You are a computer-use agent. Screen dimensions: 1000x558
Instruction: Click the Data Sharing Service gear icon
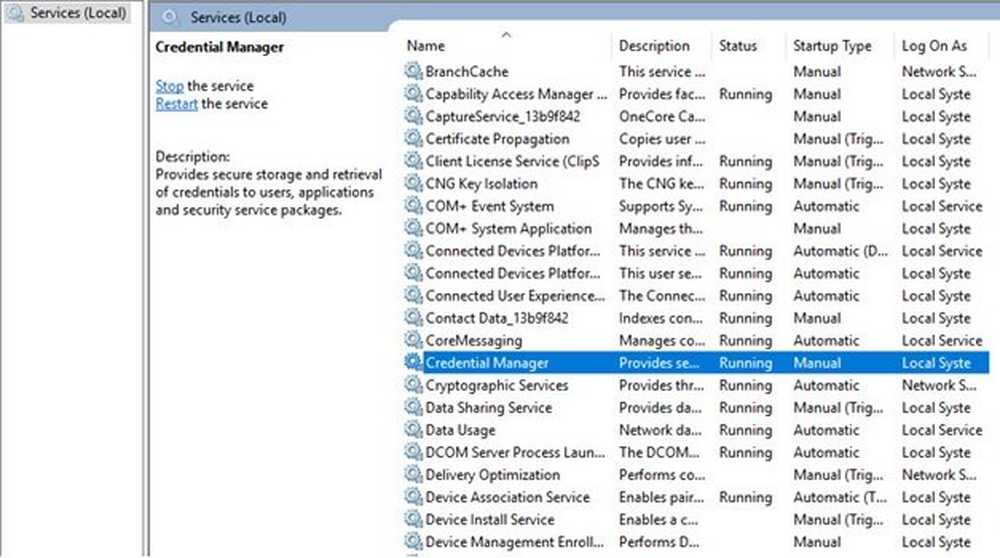point(413,407)
